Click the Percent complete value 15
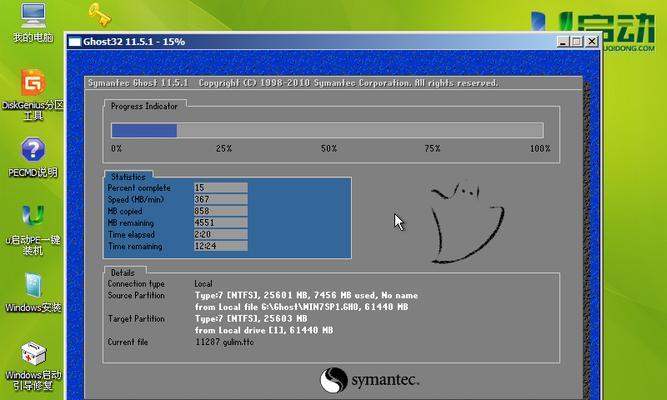 tap(220, 188)
